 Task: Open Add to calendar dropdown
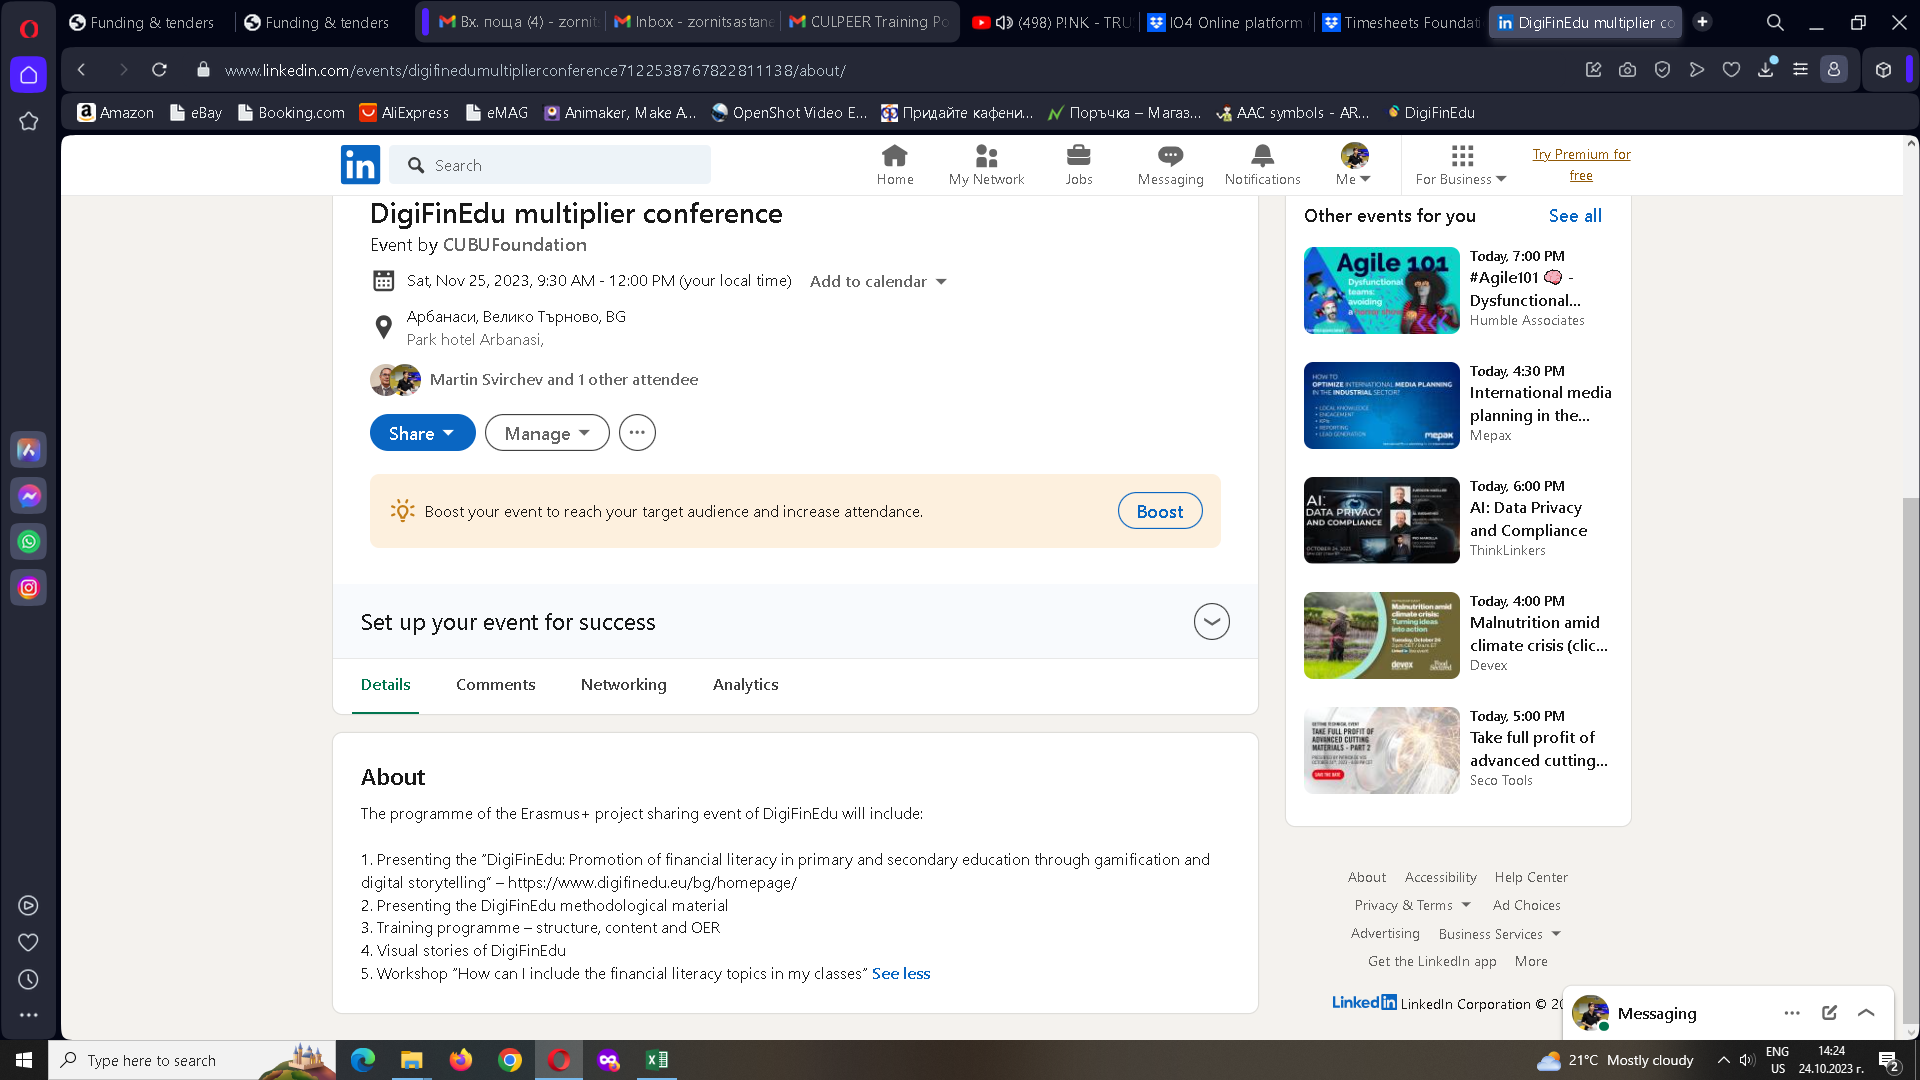click(878, 282)
